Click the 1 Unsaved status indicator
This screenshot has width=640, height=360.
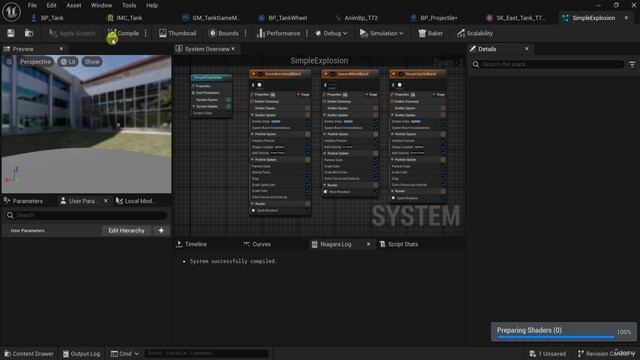point(547,354)
